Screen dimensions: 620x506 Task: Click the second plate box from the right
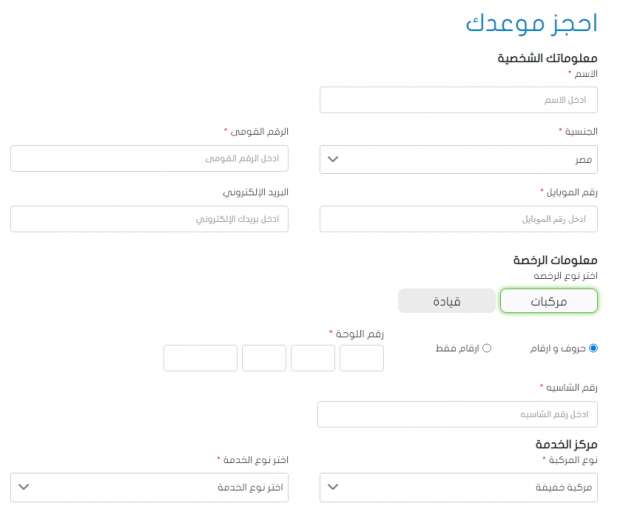(x=312, y=358)
